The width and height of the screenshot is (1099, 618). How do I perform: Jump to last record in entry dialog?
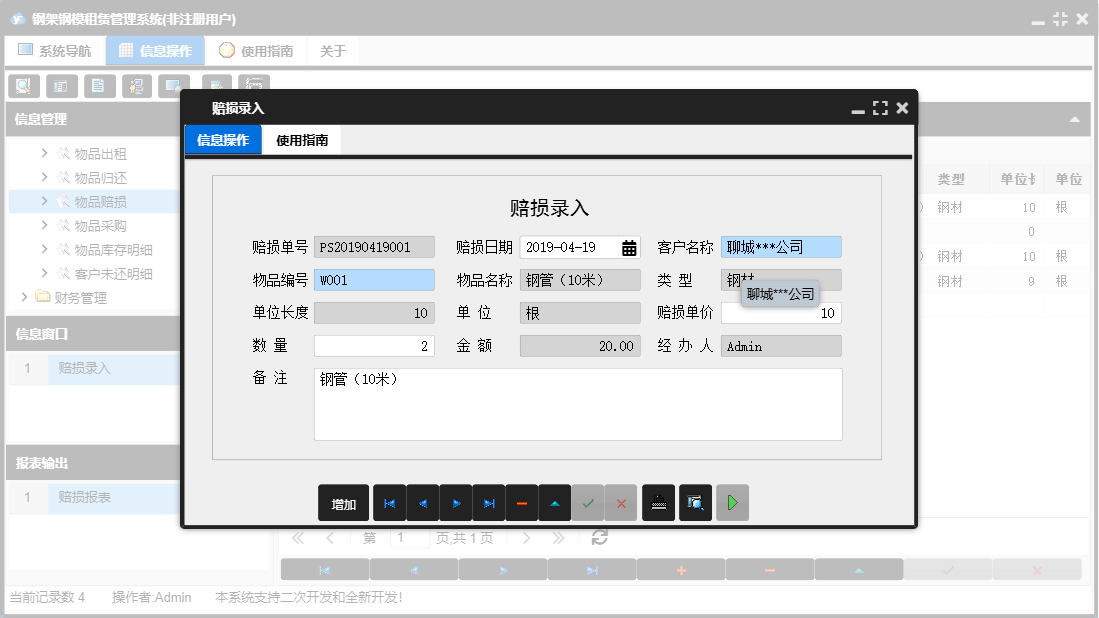489,503
